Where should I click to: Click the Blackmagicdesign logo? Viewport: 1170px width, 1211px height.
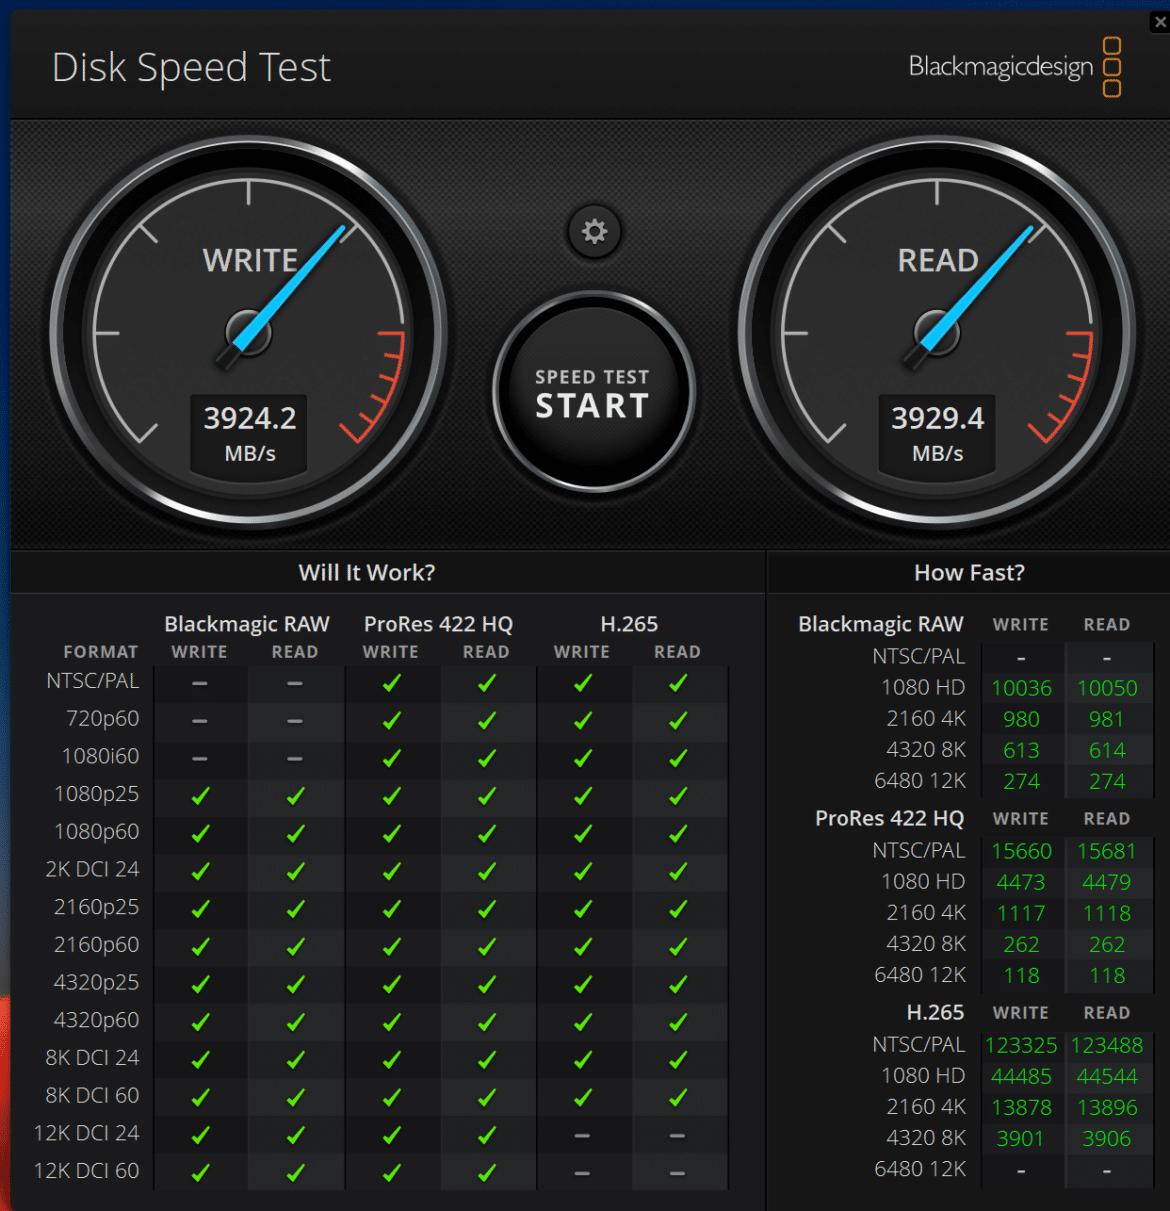click(x=1015, y=67)
